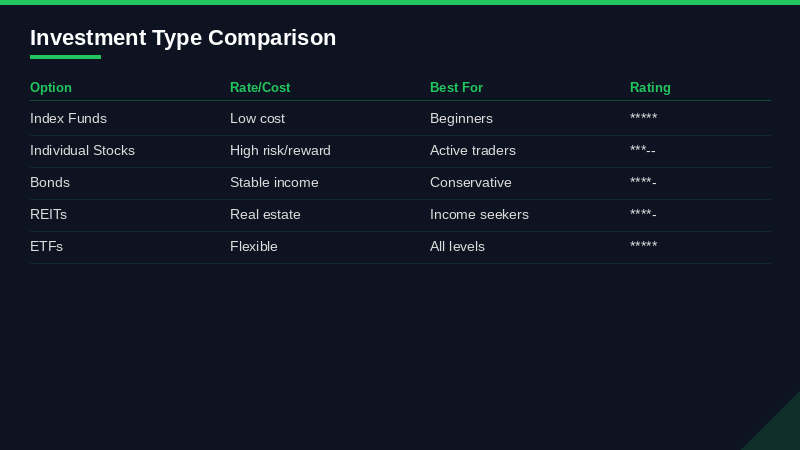Click the 'Individual Stocks' row label

tap(82, 151)
